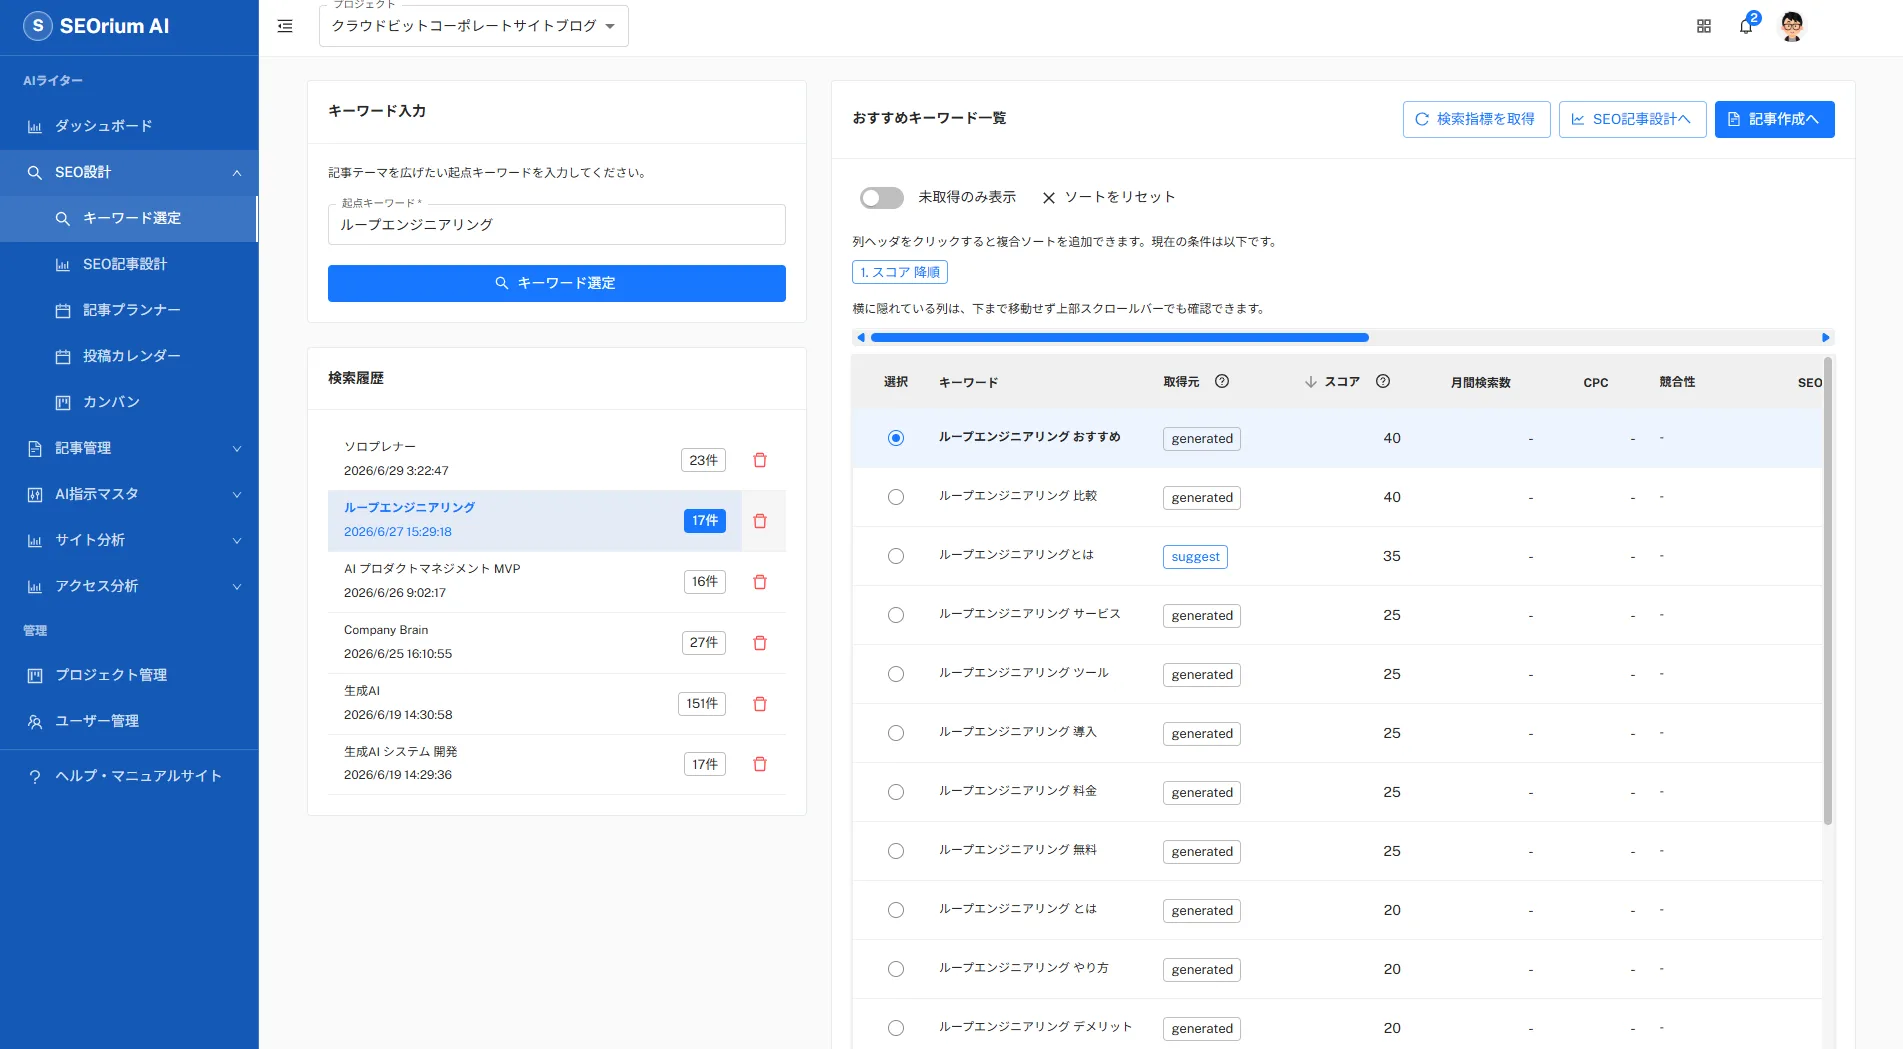The height and width of the screenshot is (1049, 1903).
Task: Open the apps grid icon
Action: point(1704,27)
